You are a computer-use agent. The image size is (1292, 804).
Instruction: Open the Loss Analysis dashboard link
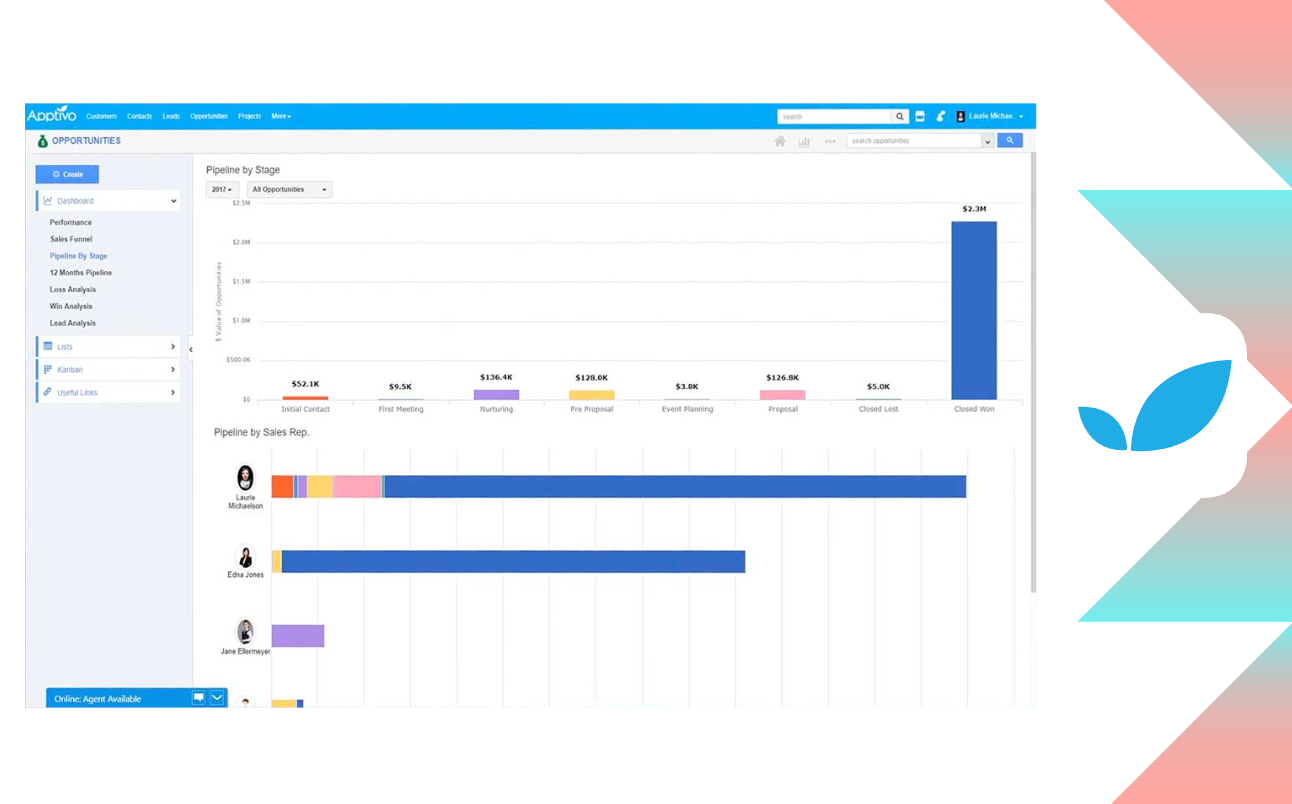[x=73, y=289]
